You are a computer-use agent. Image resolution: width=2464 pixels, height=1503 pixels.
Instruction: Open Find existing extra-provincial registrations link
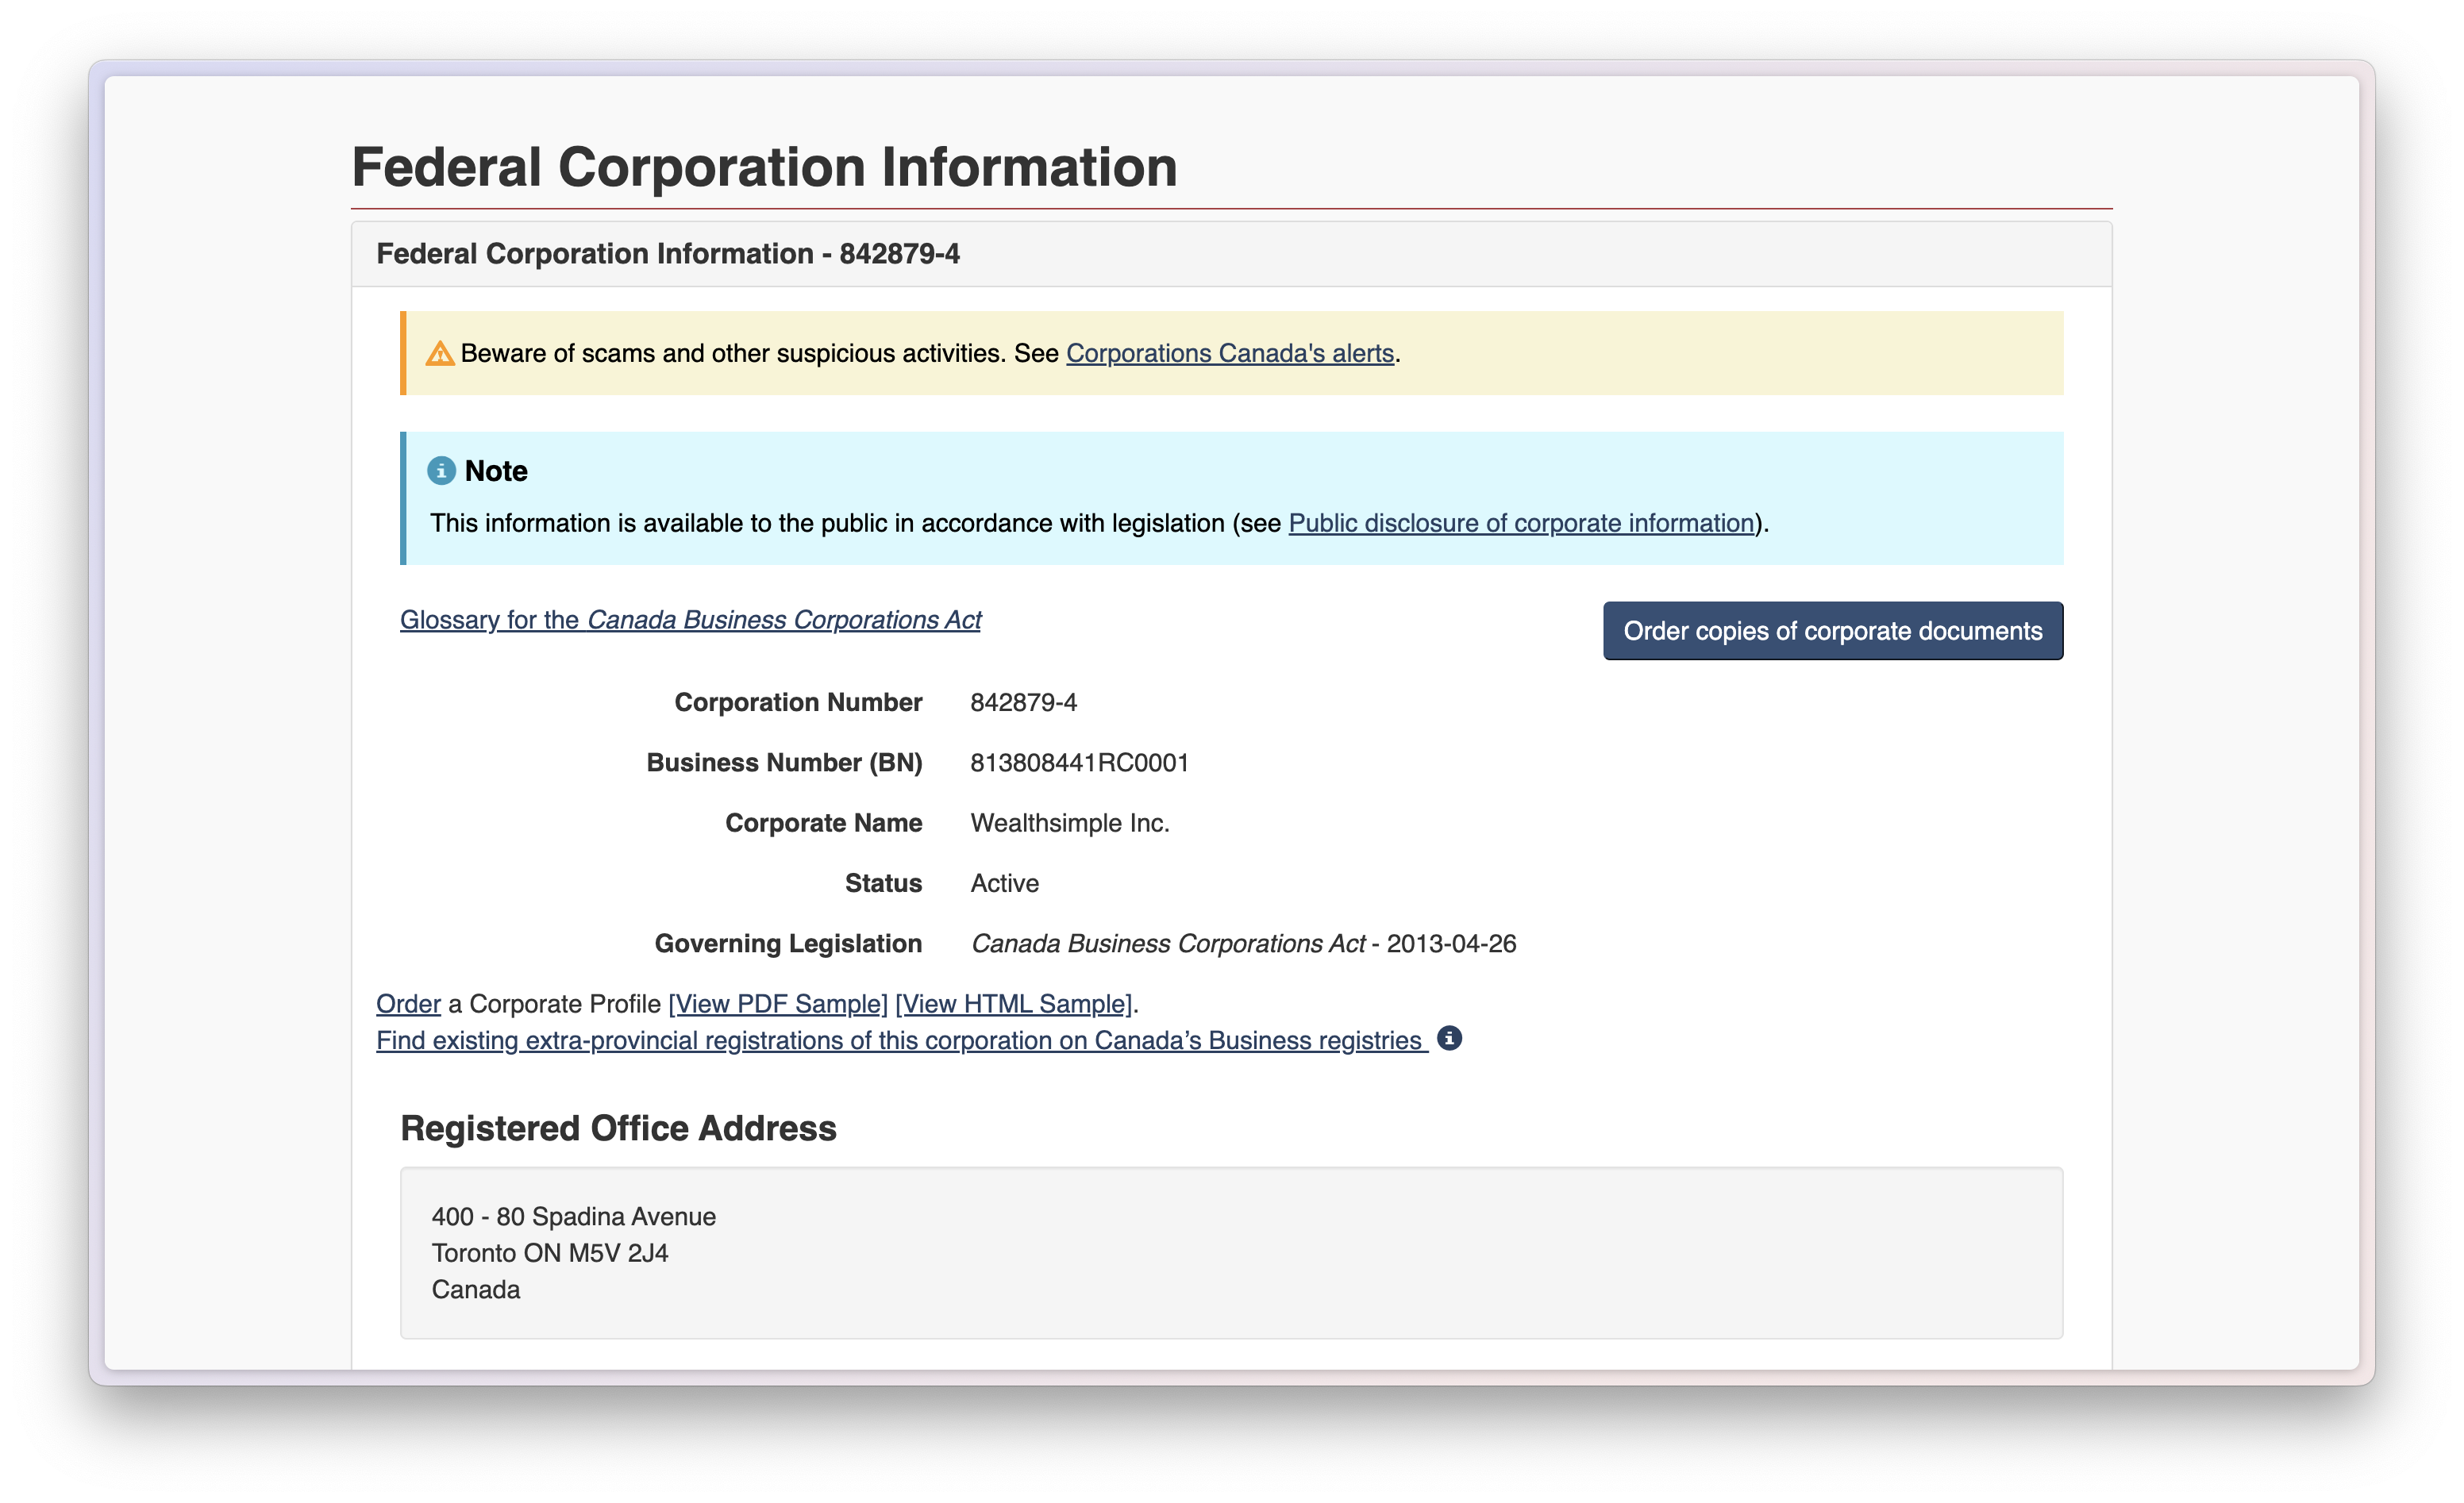click(900, 1041)
